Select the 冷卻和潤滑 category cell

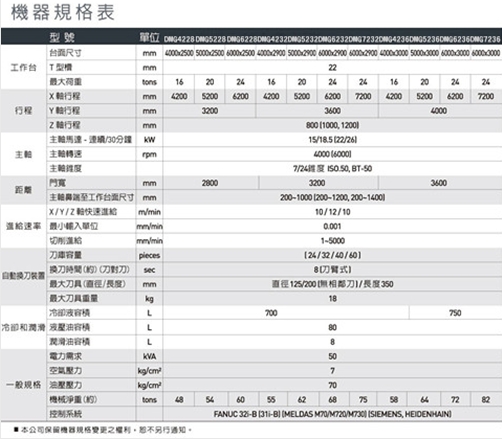click(23, 327)
